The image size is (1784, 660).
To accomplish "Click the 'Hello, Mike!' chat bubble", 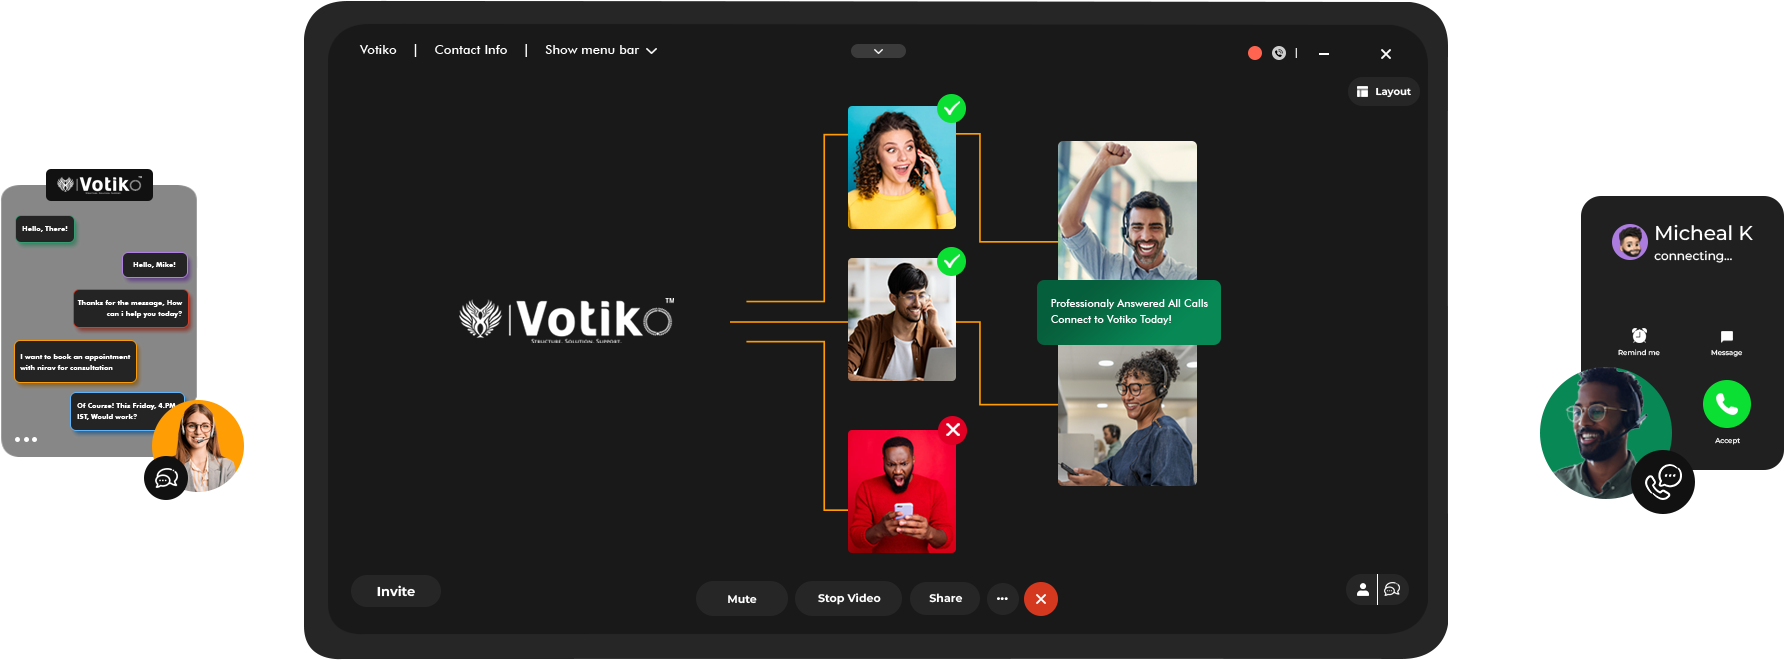I will click(154, 265).
